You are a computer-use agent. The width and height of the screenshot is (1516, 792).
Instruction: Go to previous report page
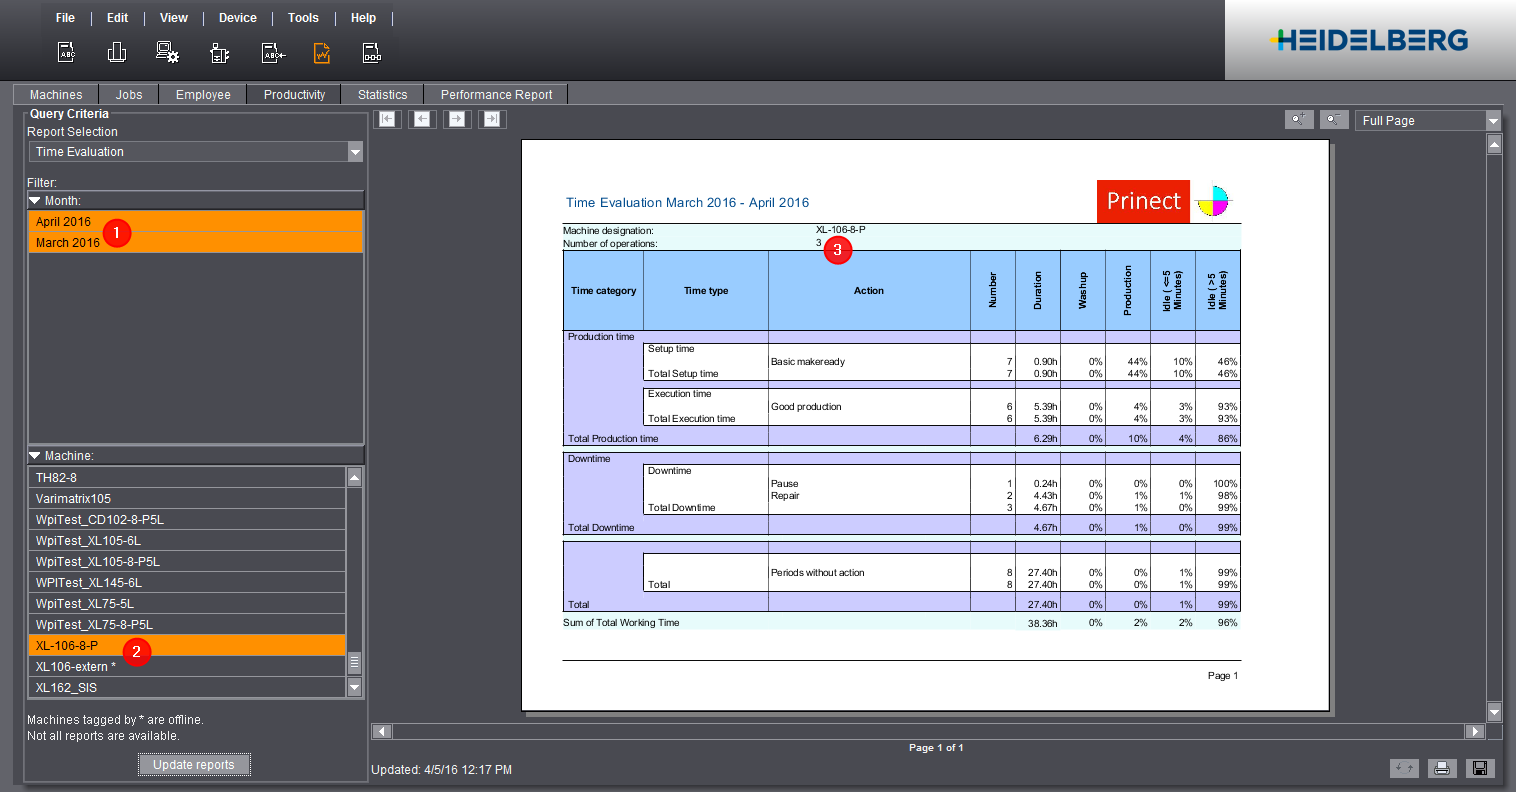tap(422, 119)
